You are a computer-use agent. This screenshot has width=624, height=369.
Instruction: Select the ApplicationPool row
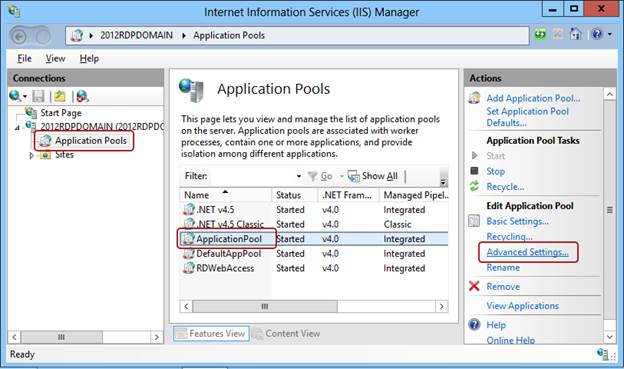314,239
